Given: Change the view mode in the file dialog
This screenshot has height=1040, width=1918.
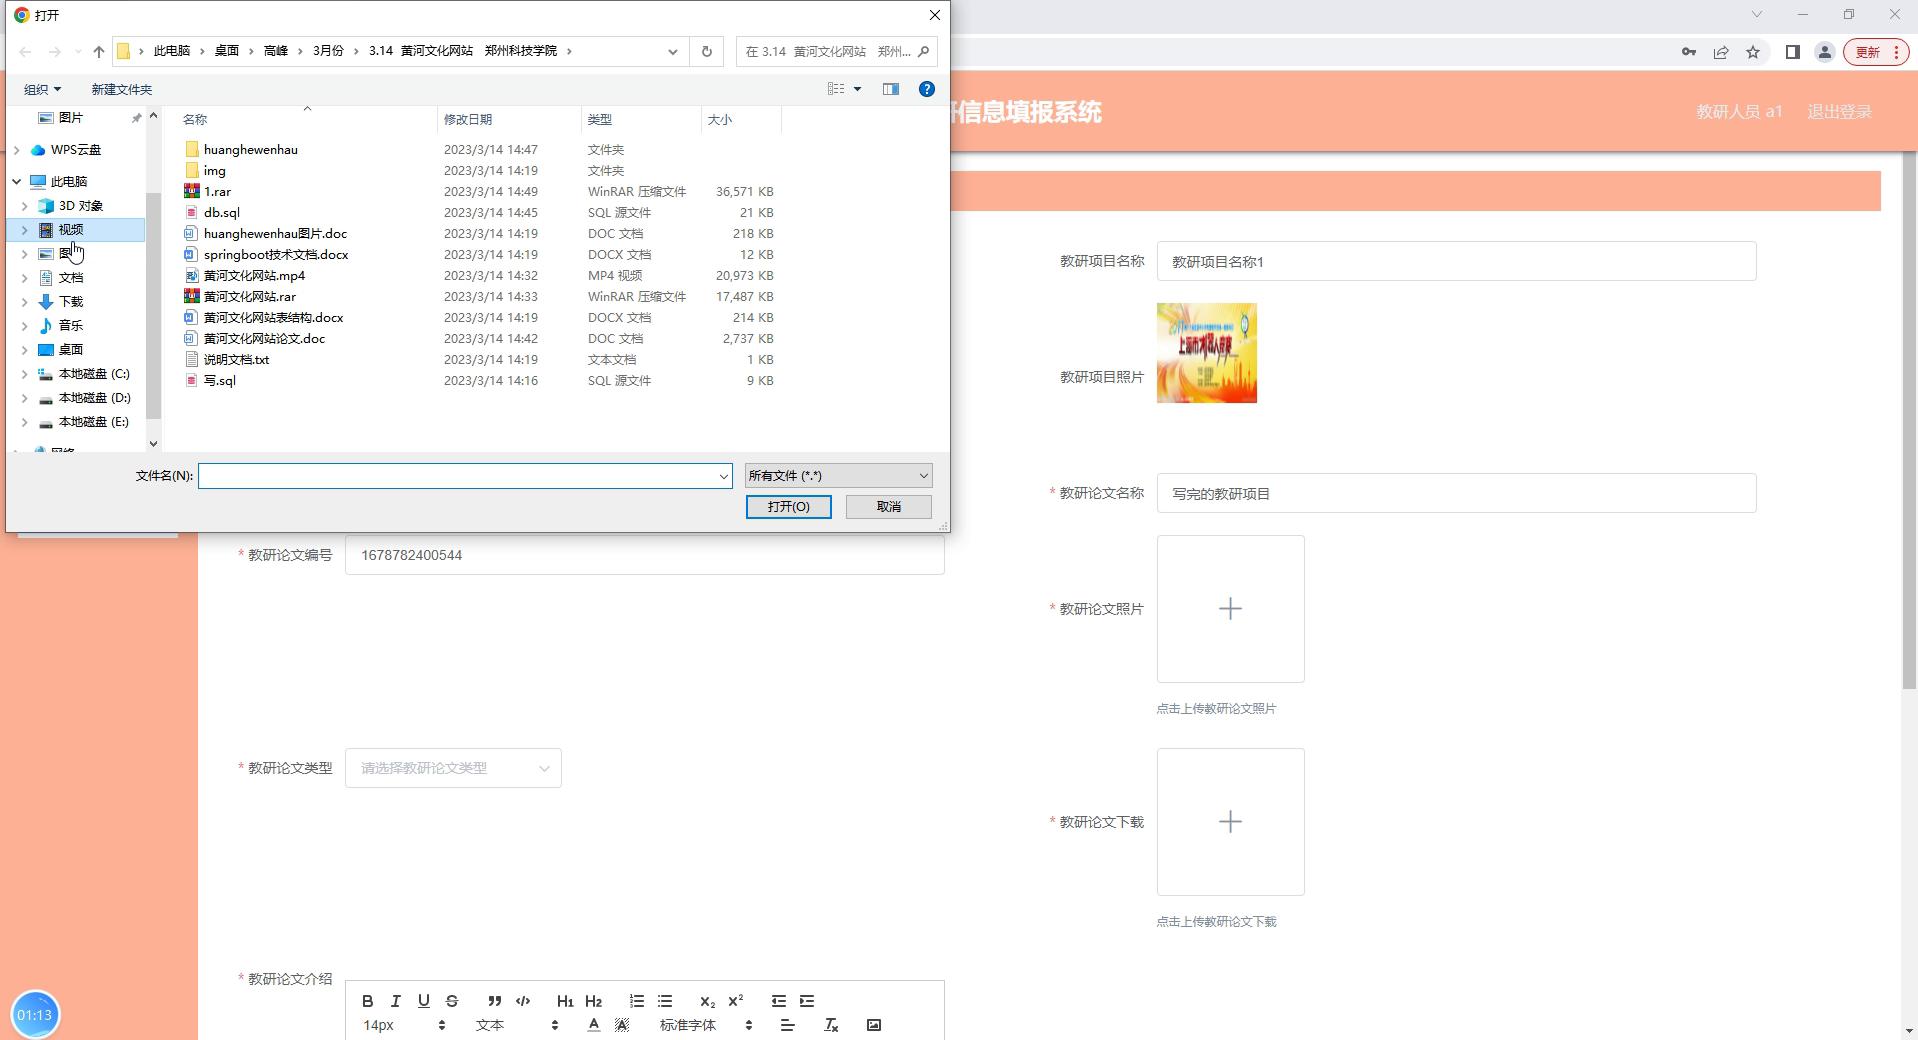Looking at the screenshot, I should tap(836, 89).
